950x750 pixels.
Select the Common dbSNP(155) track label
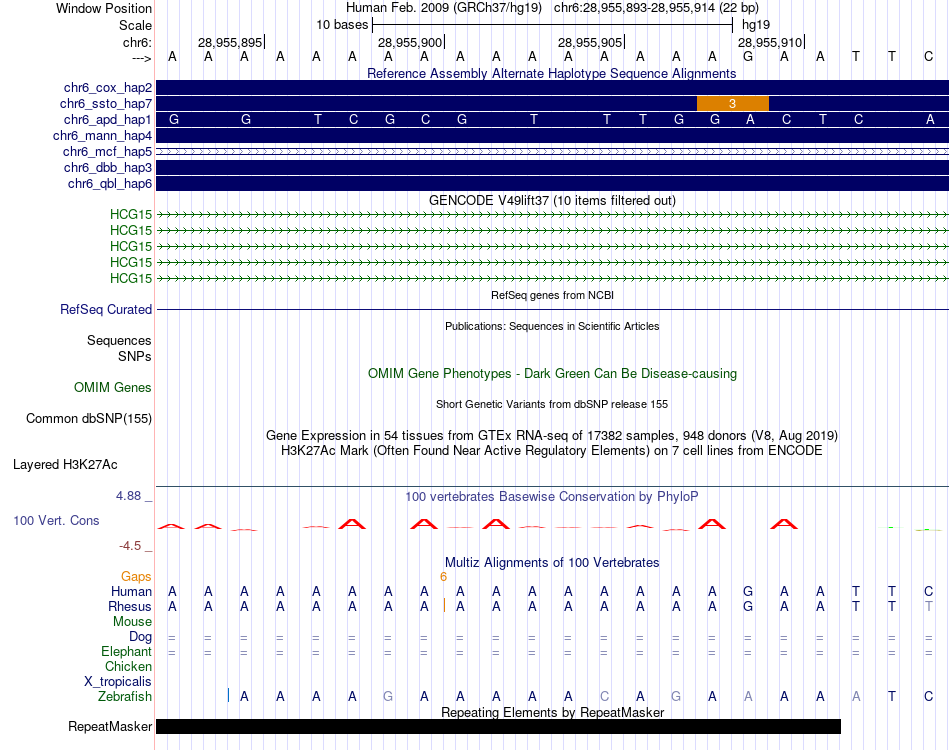[x=89, y=419]
